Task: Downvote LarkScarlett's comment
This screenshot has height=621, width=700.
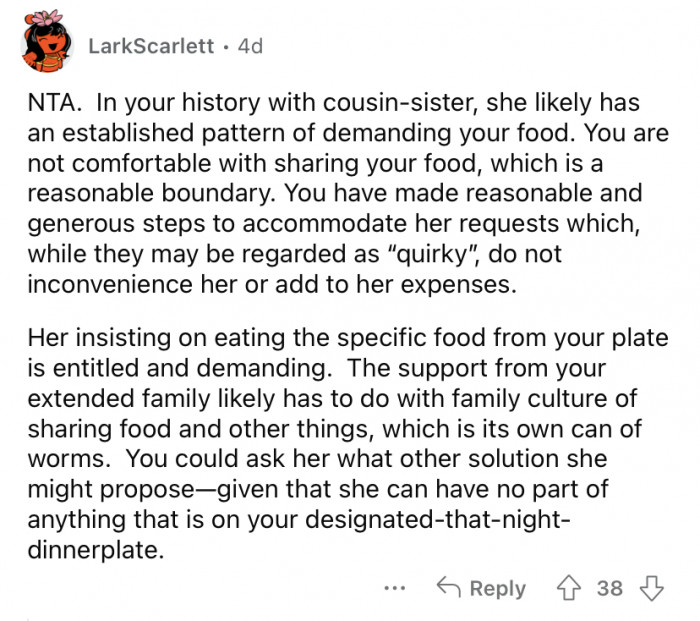Action: pyautogui.click(x=652, y=588)
